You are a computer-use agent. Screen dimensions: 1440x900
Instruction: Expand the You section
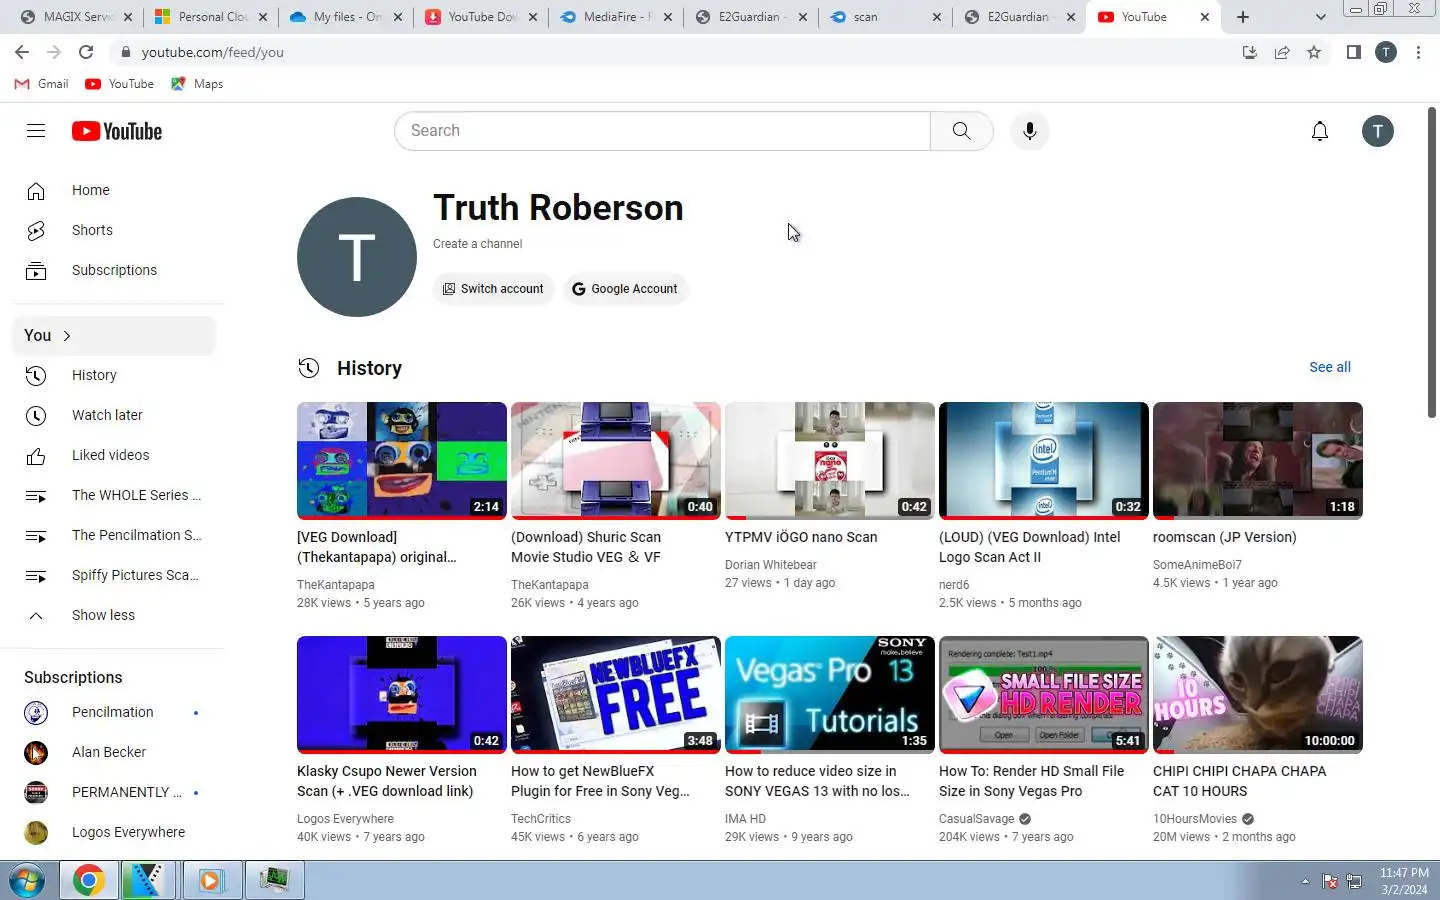pyautogui.click(x=113, y=335)
